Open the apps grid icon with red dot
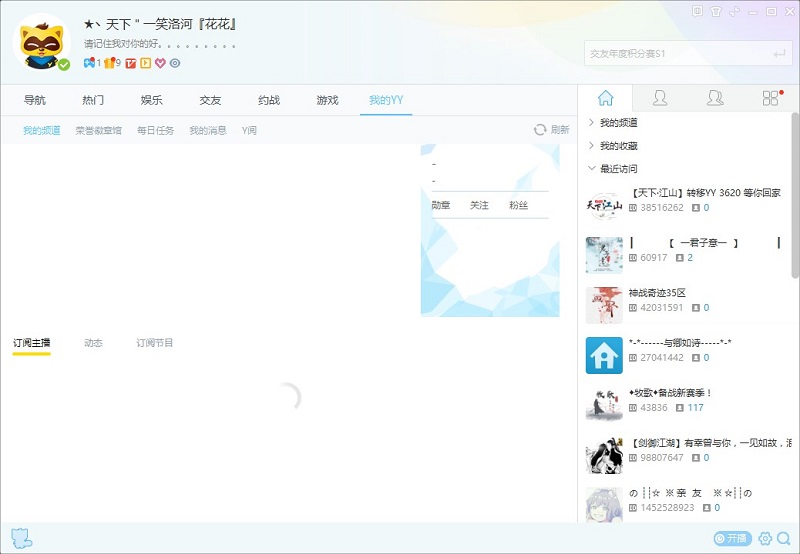Screen dimensions: 800x554 click(x=770, y=98)
